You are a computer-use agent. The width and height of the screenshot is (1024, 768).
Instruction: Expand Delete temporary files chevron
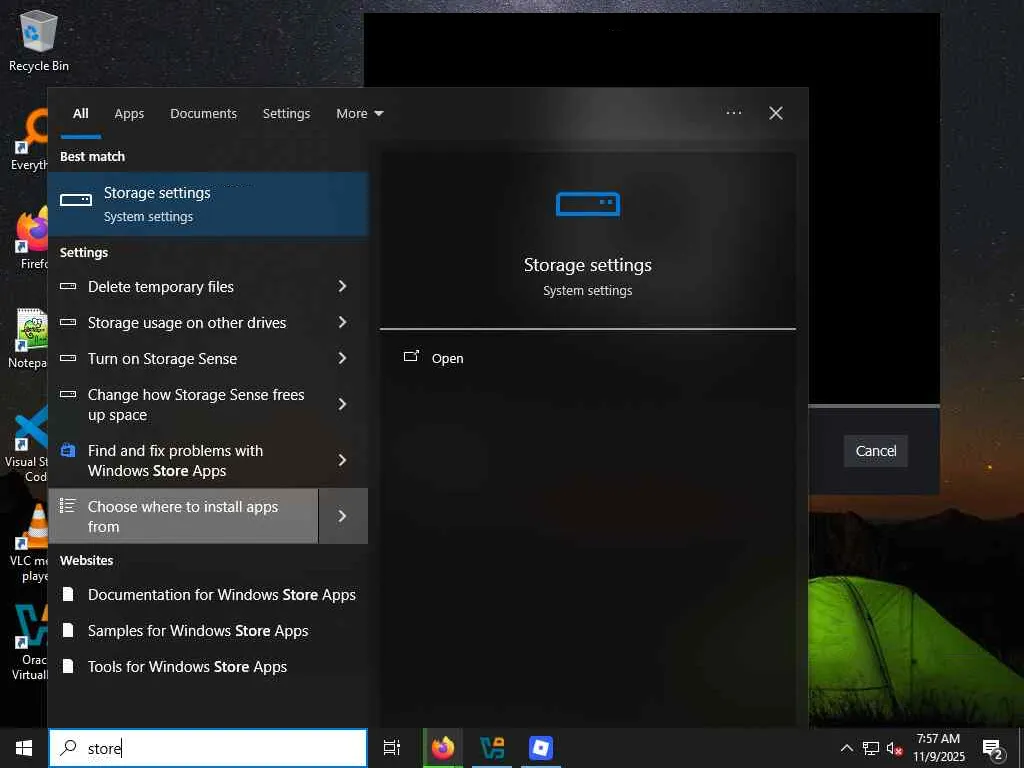[342, 286]
